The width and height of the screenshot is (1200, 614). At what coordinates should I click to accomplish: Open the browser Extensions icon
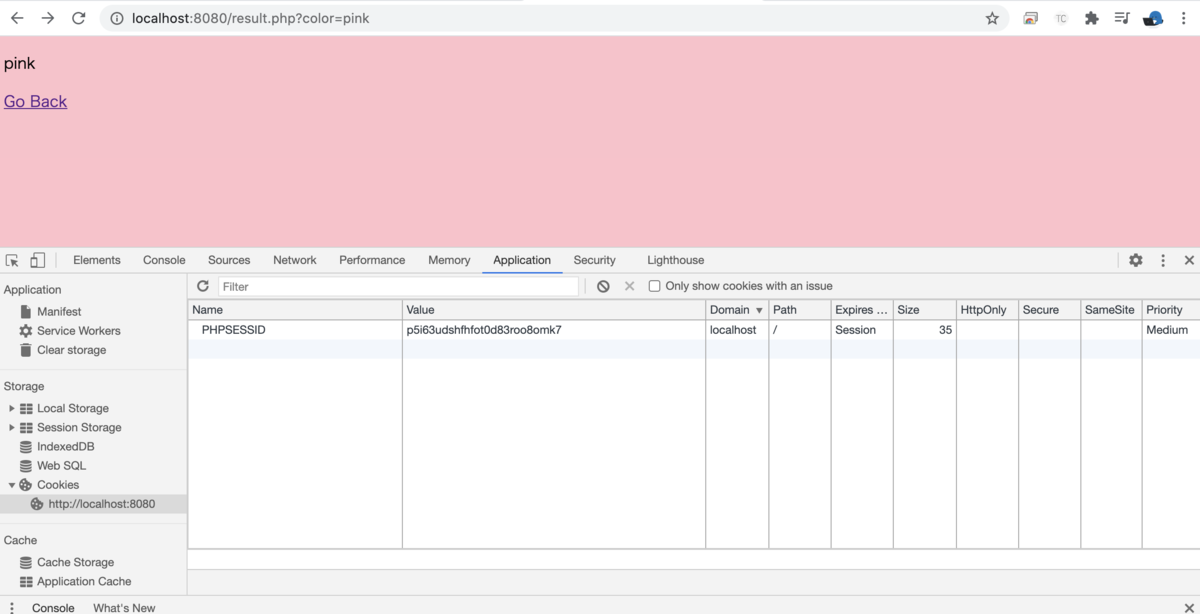coord(1091,17)
